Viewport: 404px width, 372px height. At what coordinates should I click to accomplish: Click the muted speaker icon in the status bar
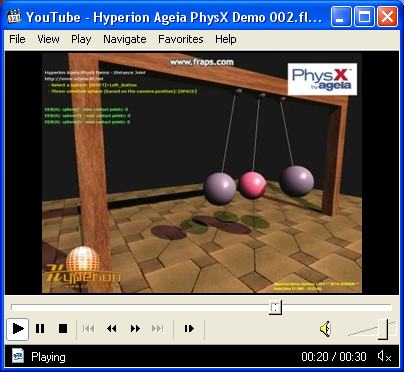point(384,357)
